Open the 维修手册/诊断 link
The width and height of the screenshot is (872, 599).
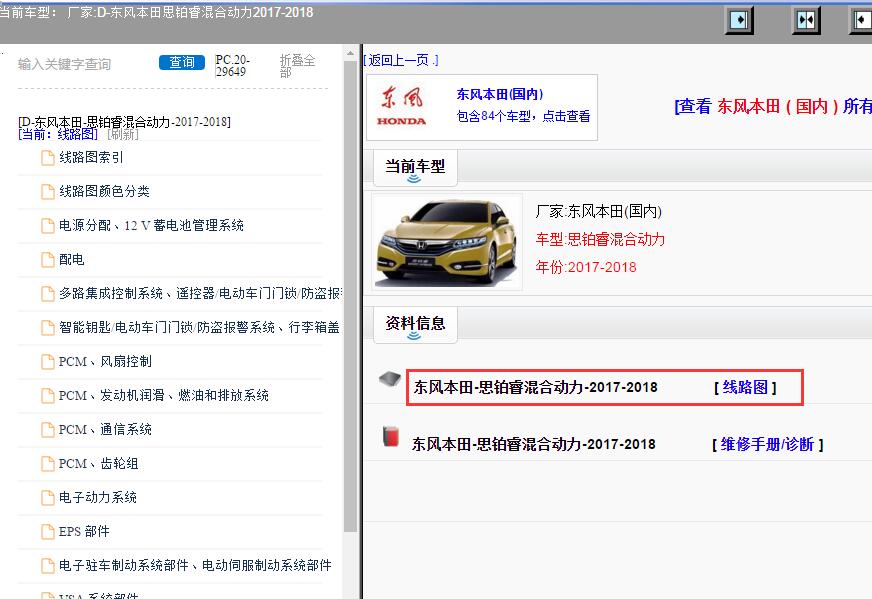(767, 444)
